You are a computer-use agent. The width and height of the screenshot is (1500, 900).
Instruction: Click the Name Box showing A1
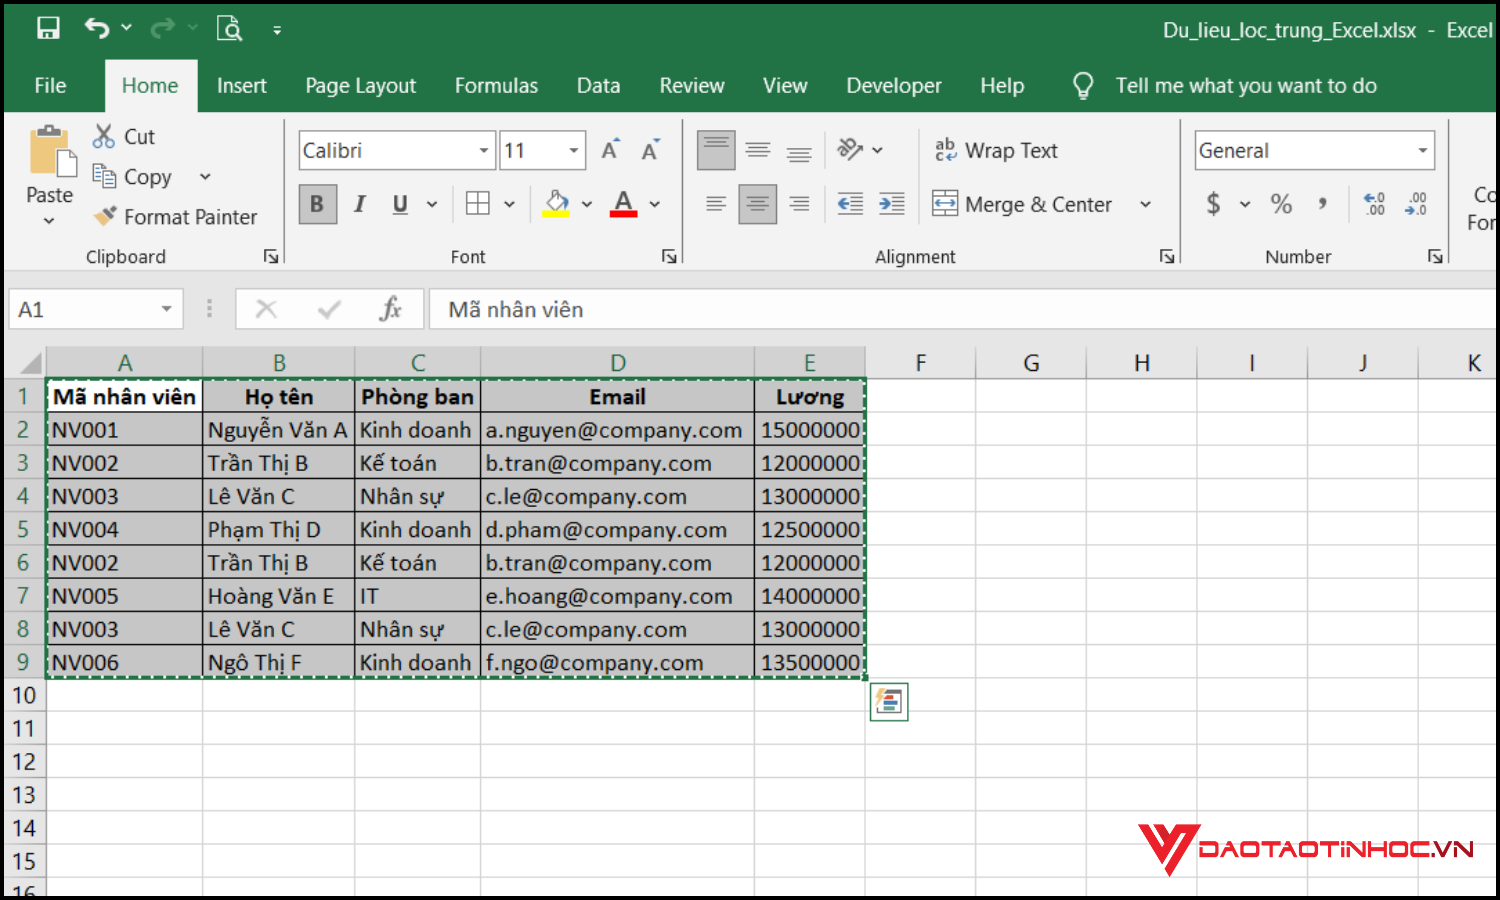[x=85, y=309]
